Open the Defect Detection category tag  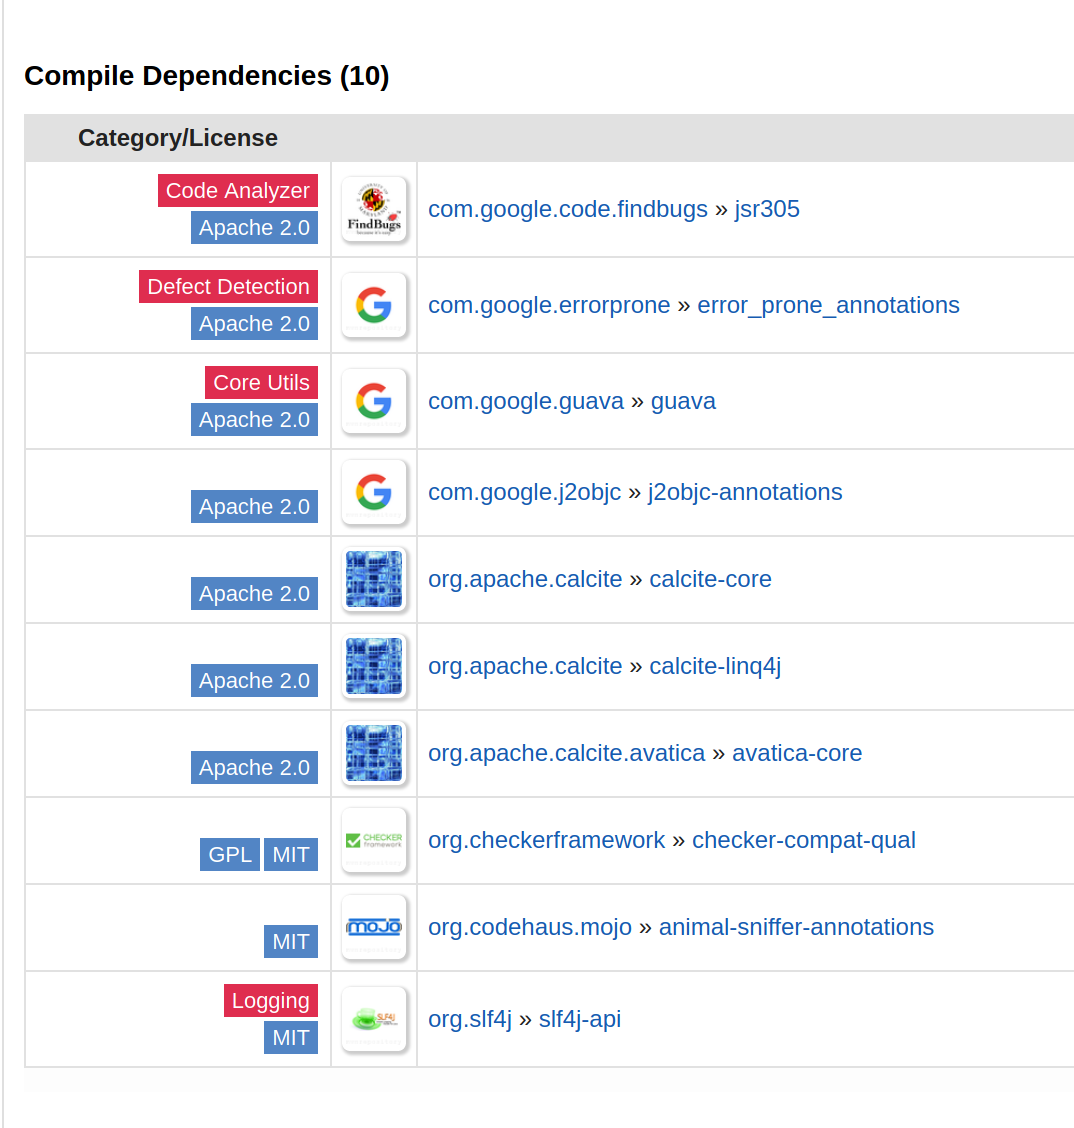pos(229,286)
